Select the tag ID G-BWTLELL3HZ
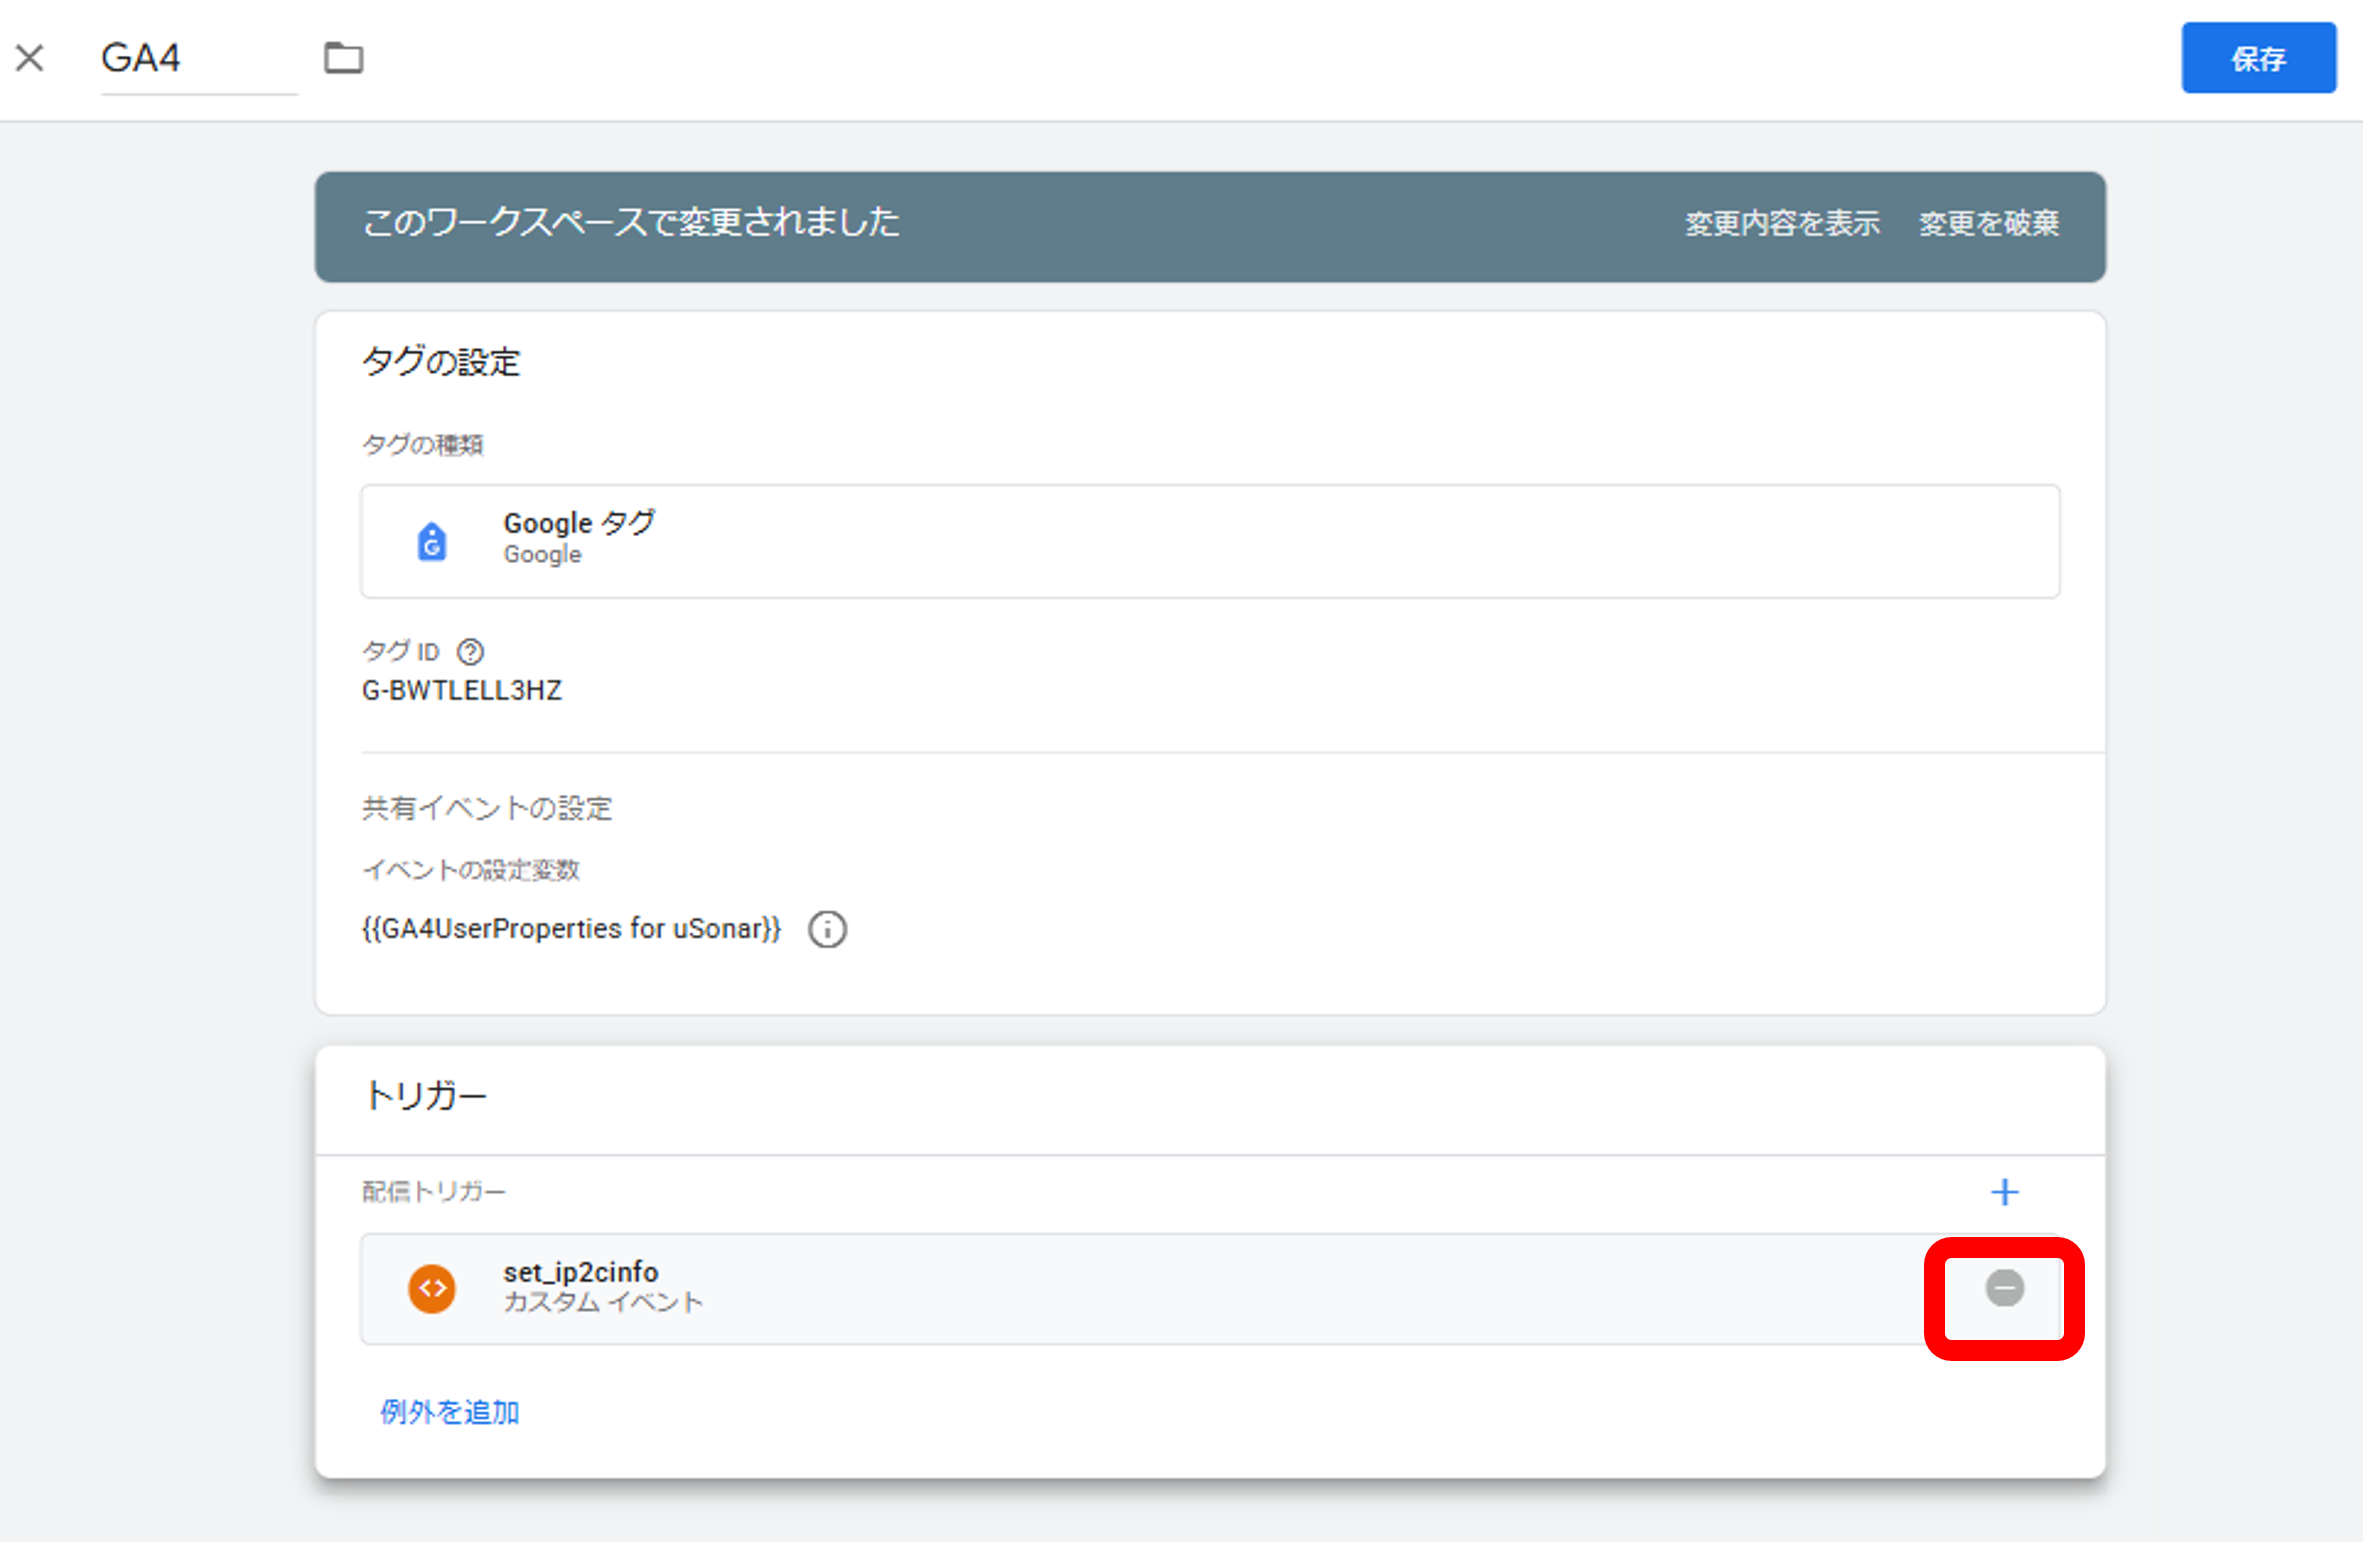Screen dimensions: 2363x1542 461,691
